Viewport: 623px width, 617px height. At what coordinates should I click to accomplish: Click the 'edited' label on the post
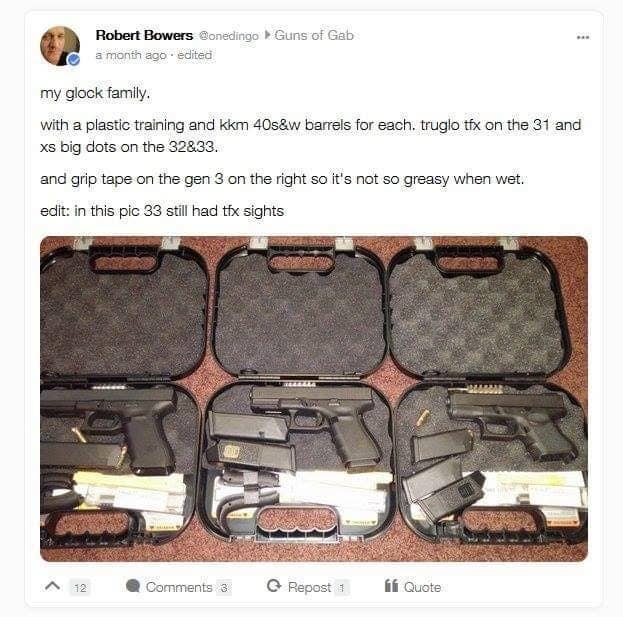[194, 55]
